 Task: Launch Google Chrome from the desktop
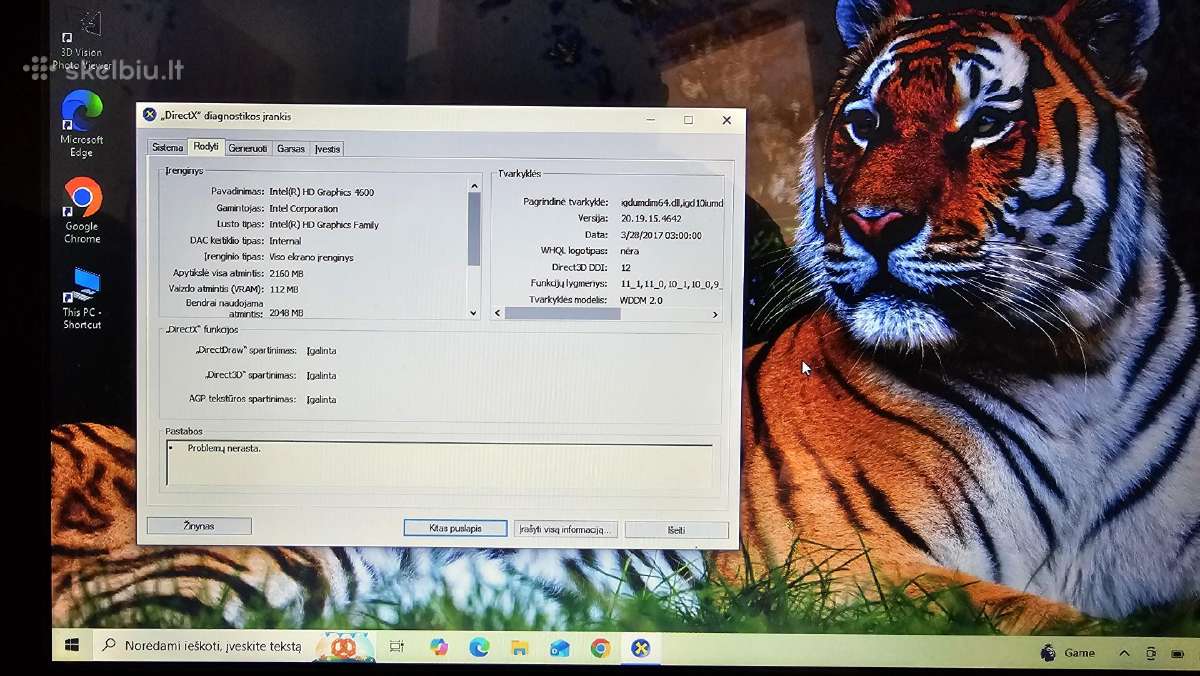[82, 211]
